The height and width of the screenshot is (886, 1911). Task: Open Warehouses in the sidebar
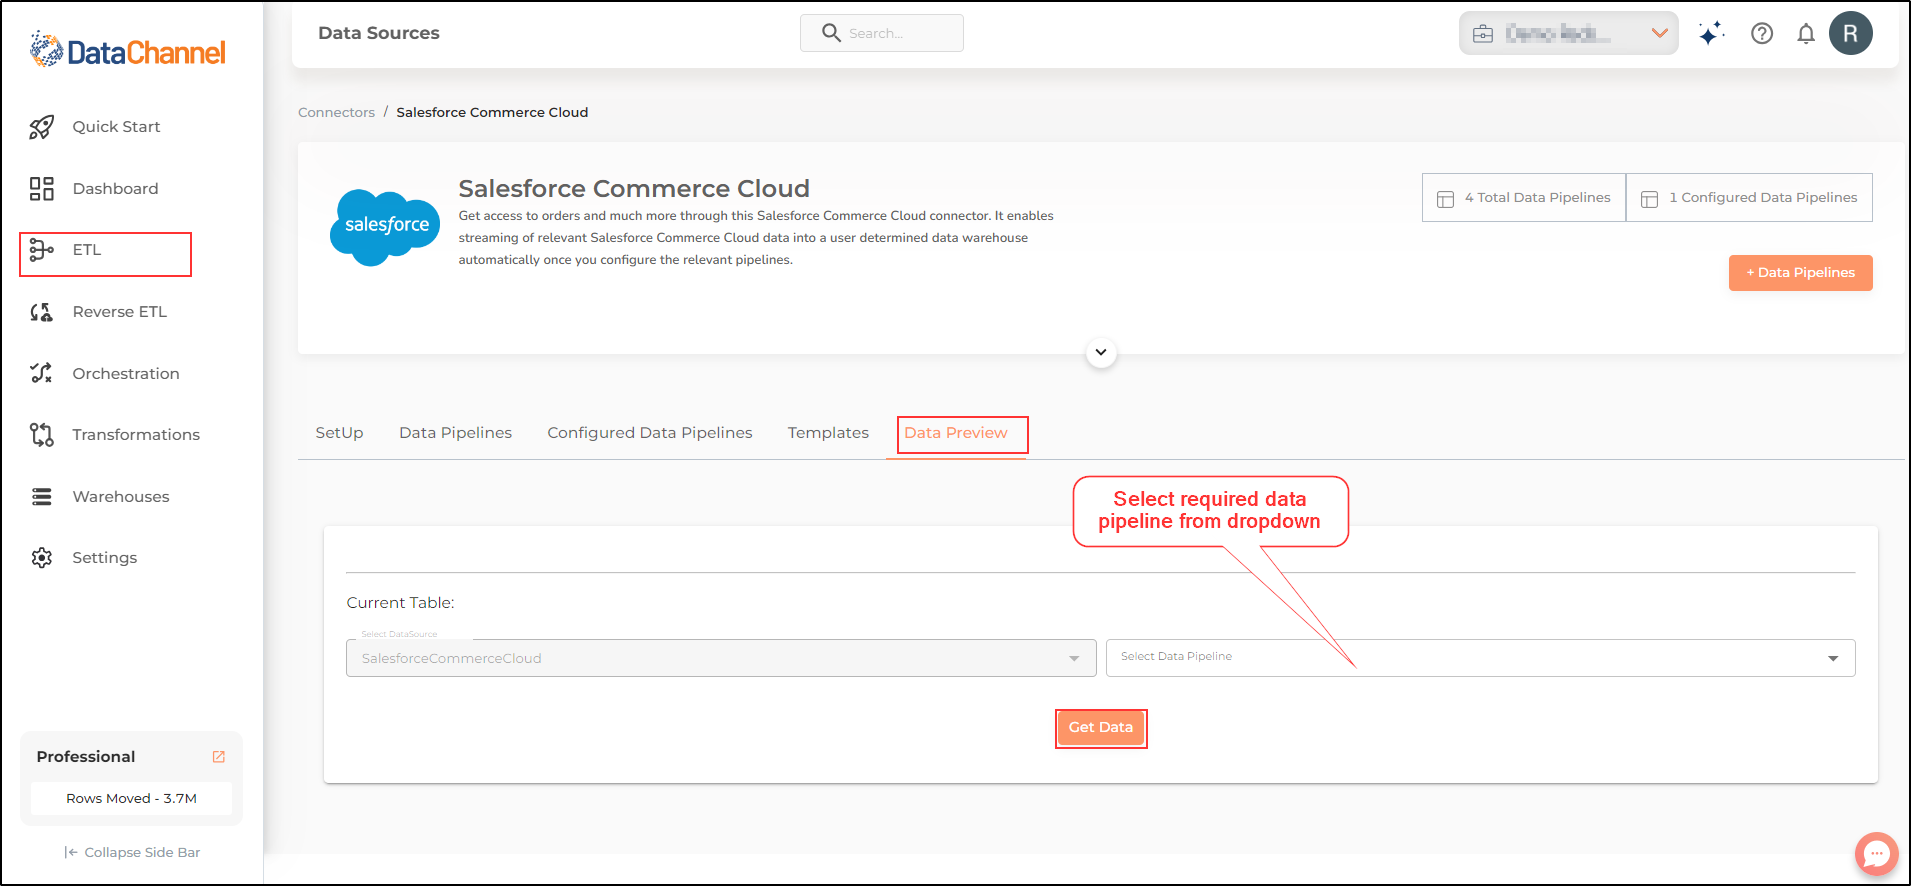[121, 497]
